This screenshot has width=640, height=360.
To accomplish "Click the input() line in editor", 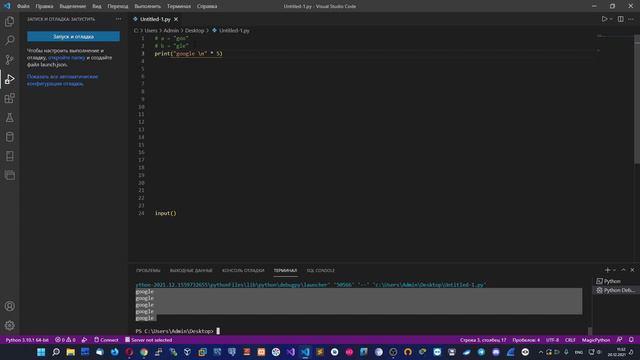I will point(165,213).
